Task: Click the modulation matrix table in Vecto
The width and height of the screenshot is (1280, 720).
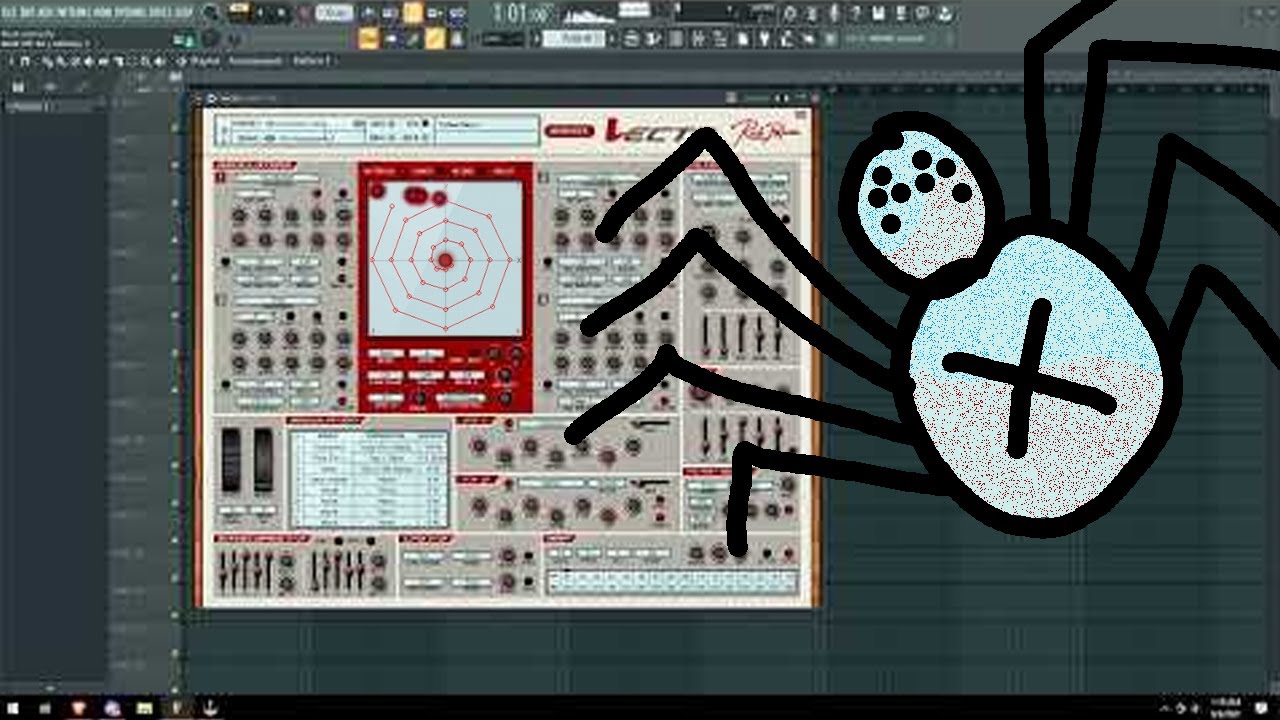Action: coord(369,477)
